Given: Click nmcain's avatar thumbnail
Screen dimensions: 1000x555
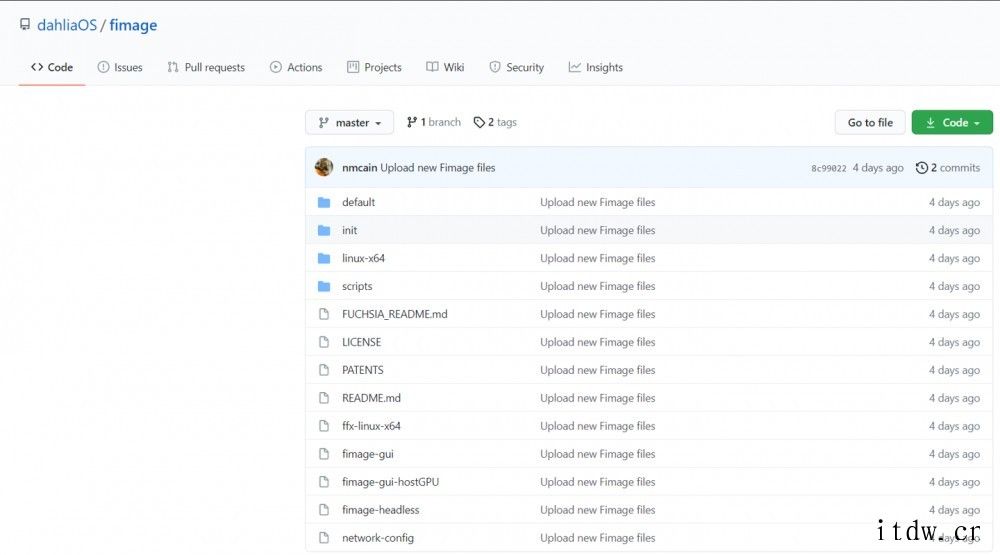Looking at the screenshot, I should (x=324, y=167).
